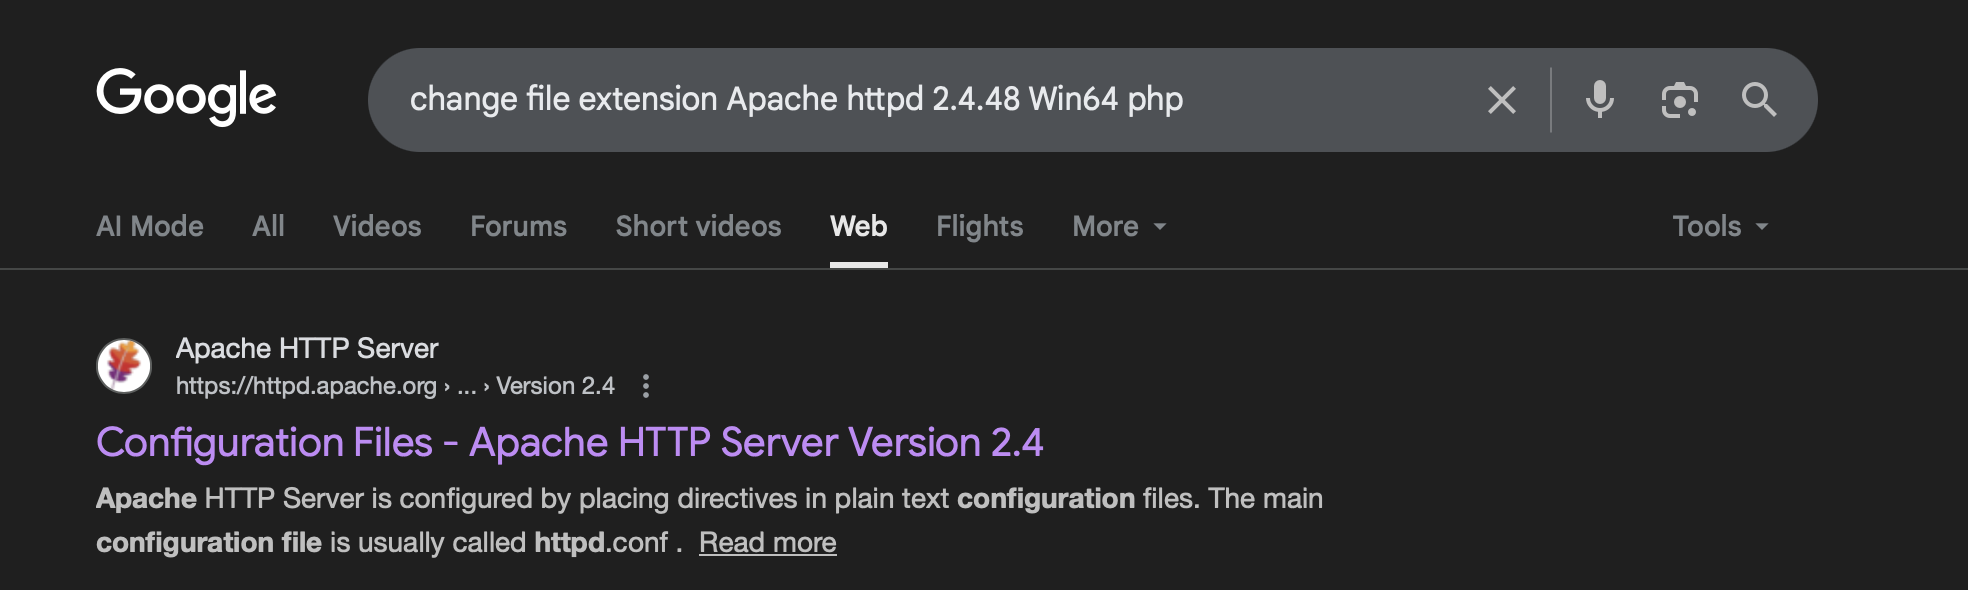Select the Videos tab
The height and width of the screenshot is (590, 1968).
pos(377,227)
